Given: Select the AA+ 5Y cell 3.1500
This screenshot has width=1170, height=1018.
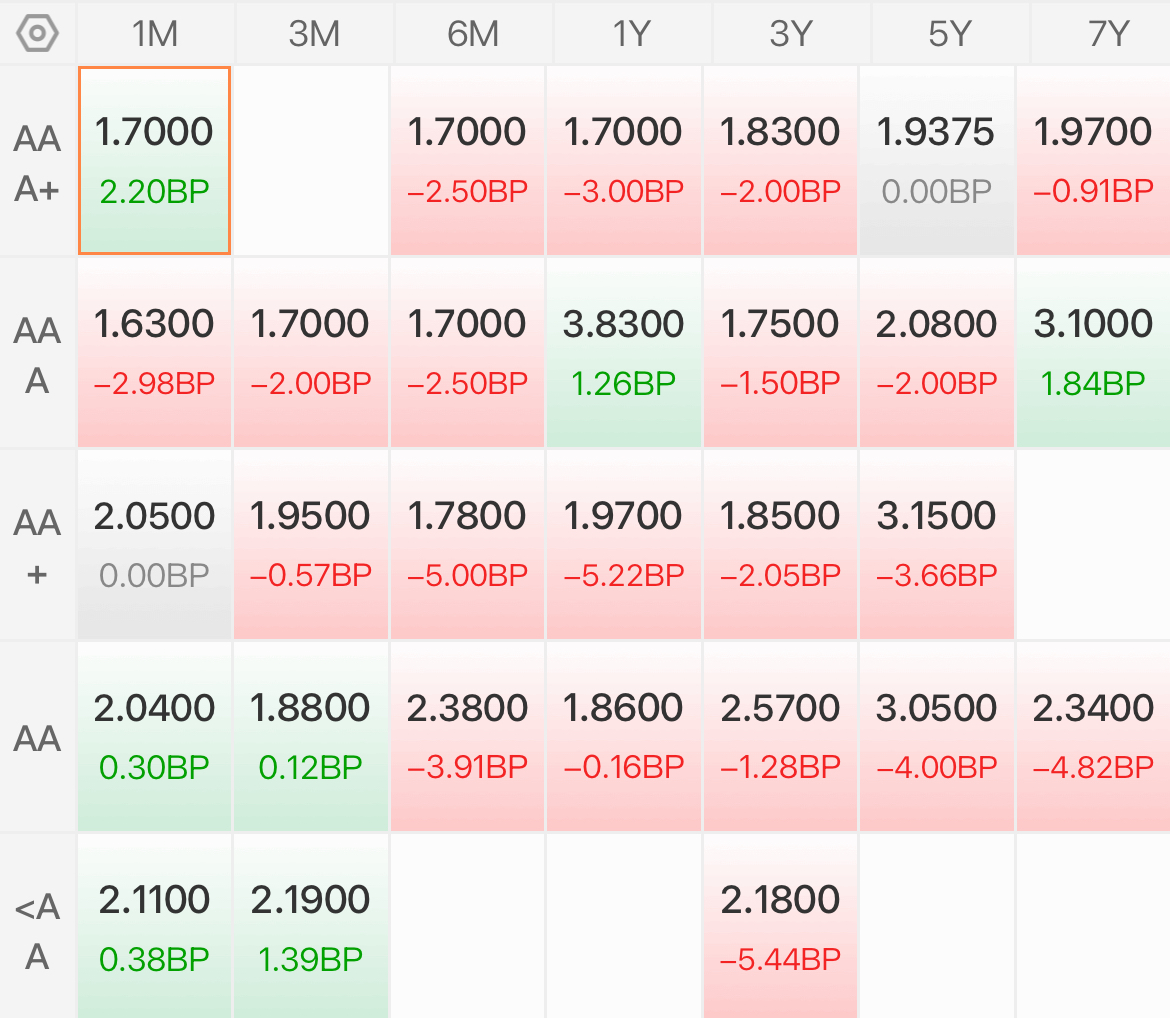Looking at the screenshot, I should point(936,544).
